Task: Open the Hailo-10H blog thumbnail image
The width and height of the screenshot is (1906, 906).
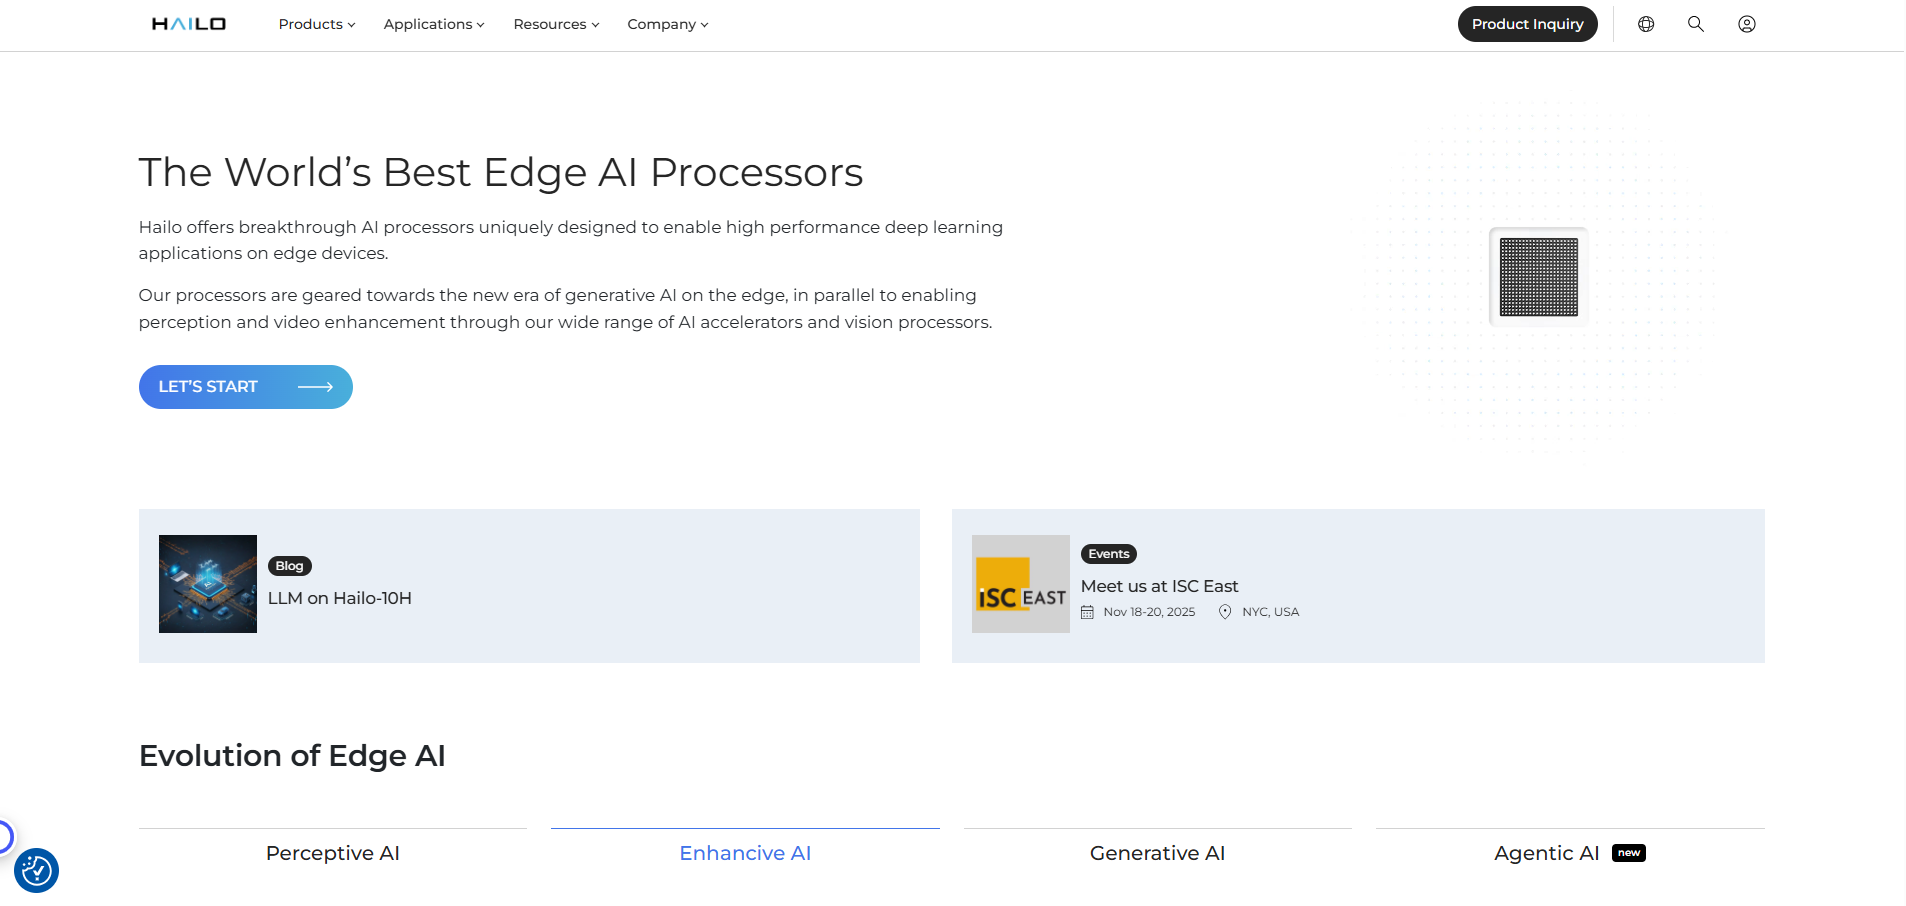Action: click(x=208, y=584)
